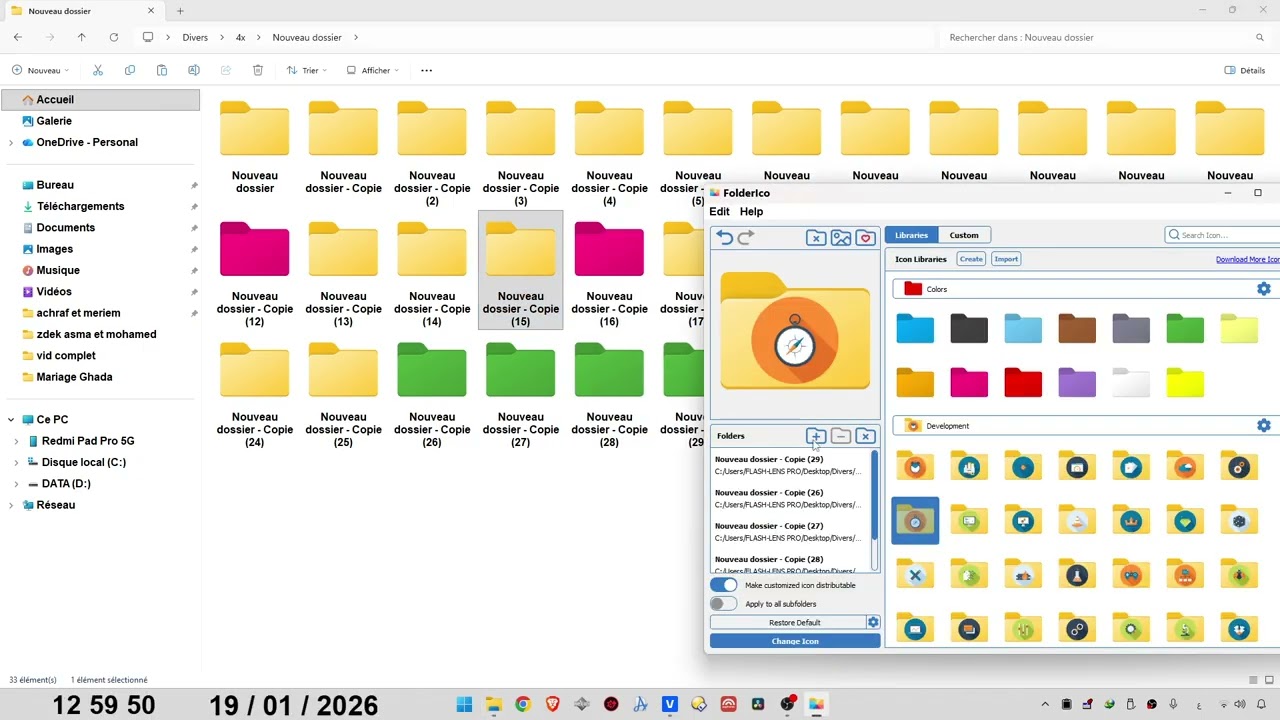Open the Nouveau dropdown in Explorer
This screenshot has width=1280, height=720.
click(41, 70)
